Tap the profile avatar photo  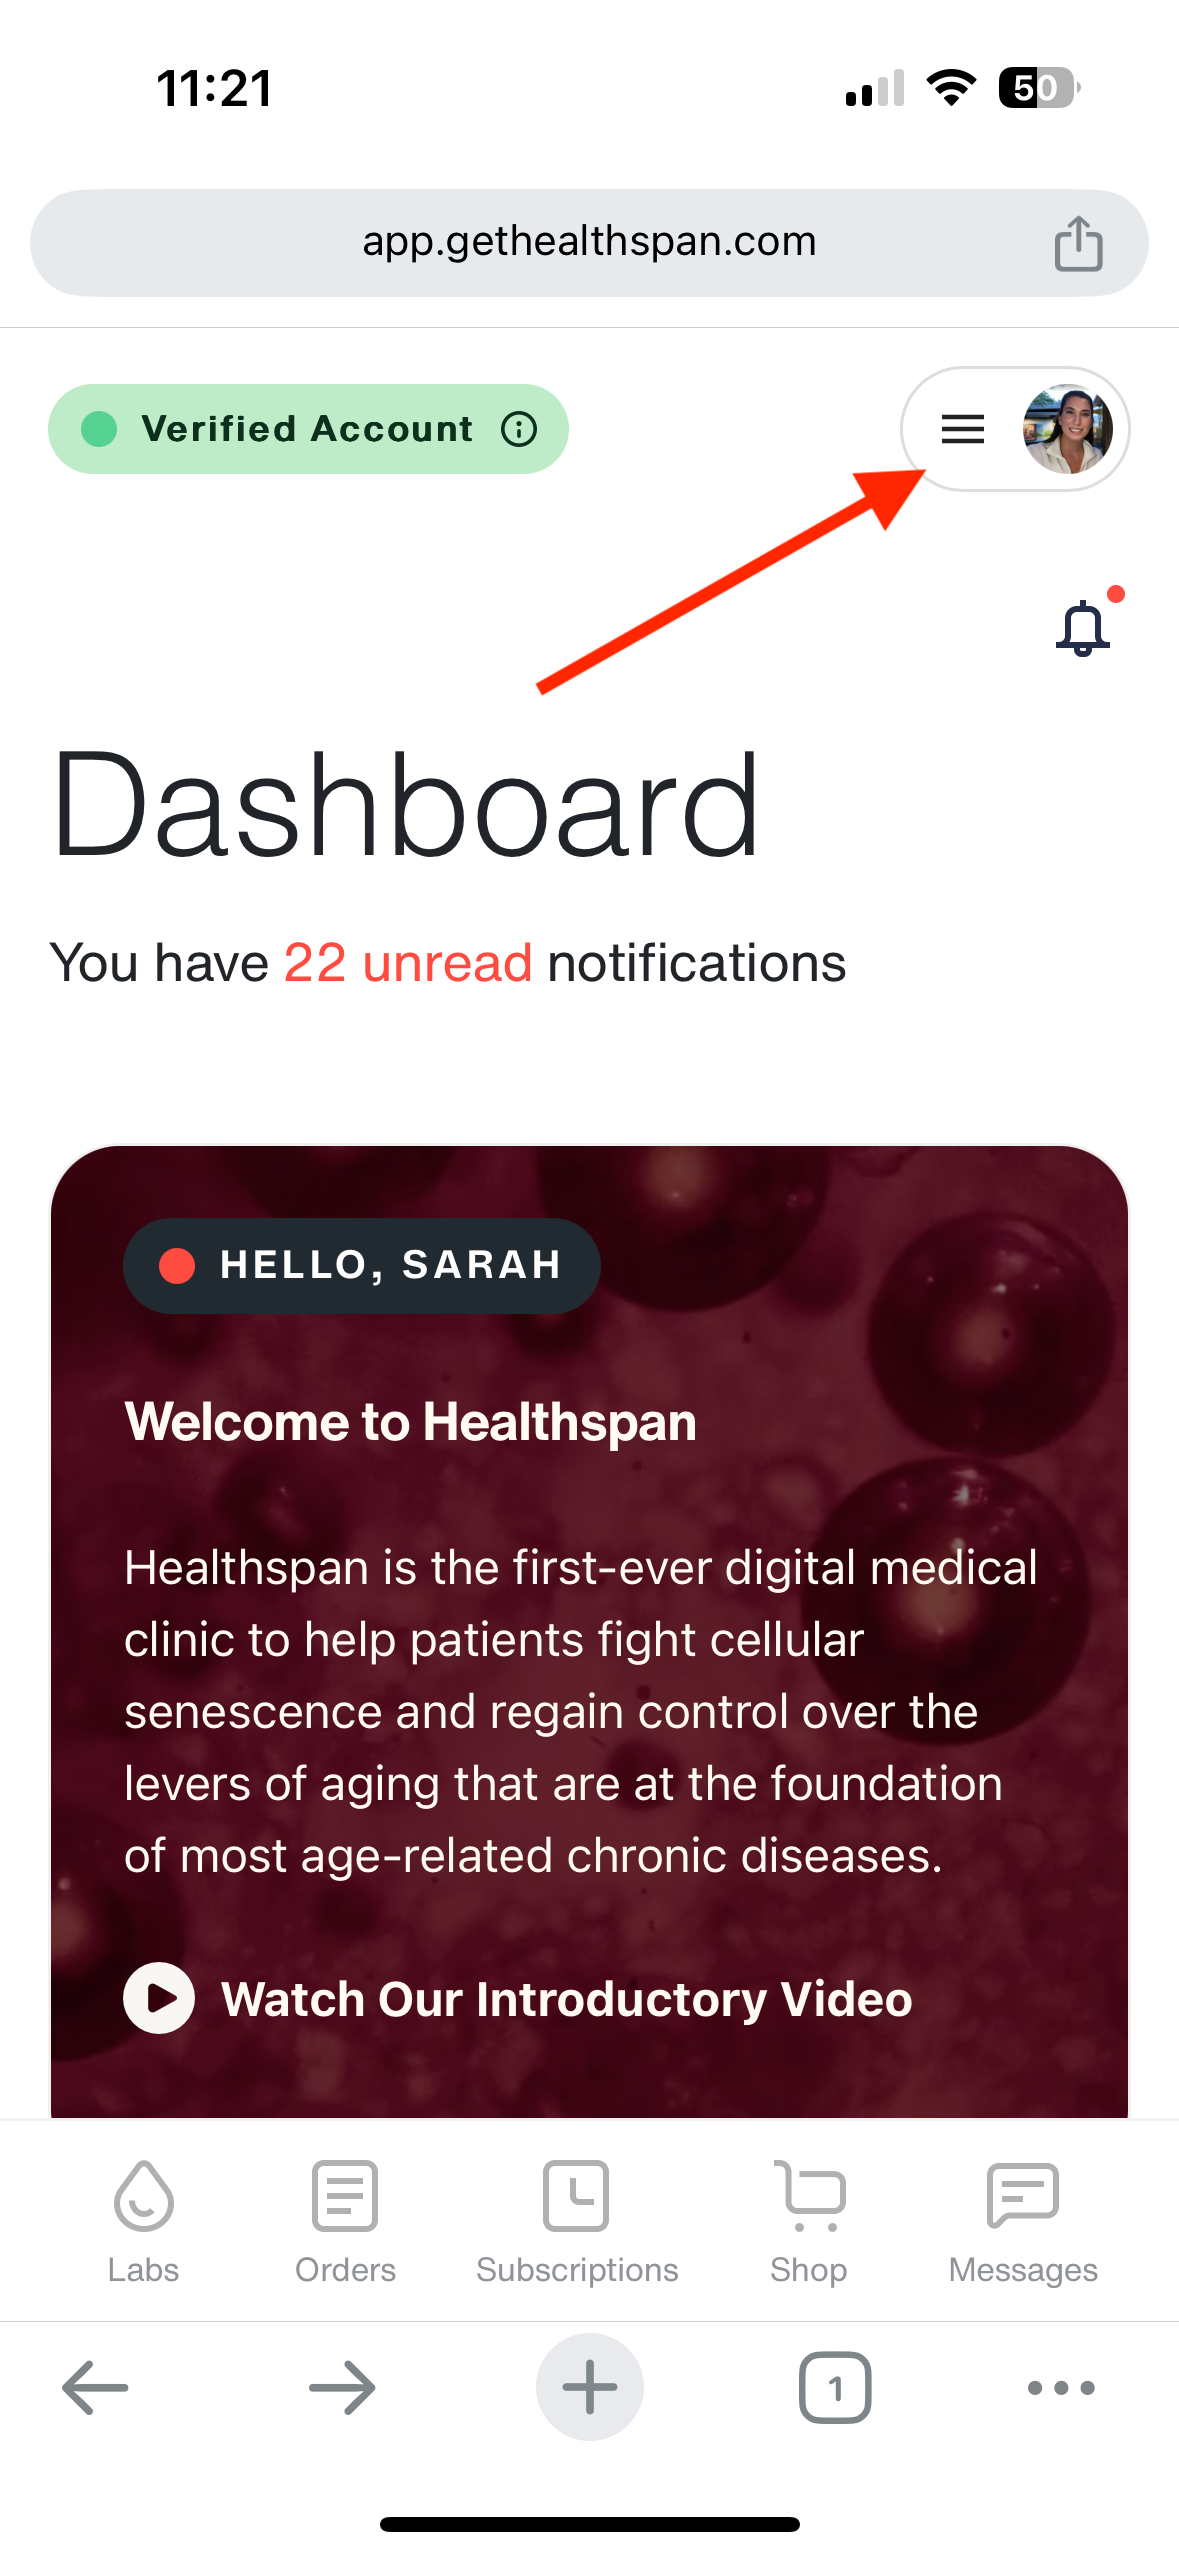coord(1067,429)
